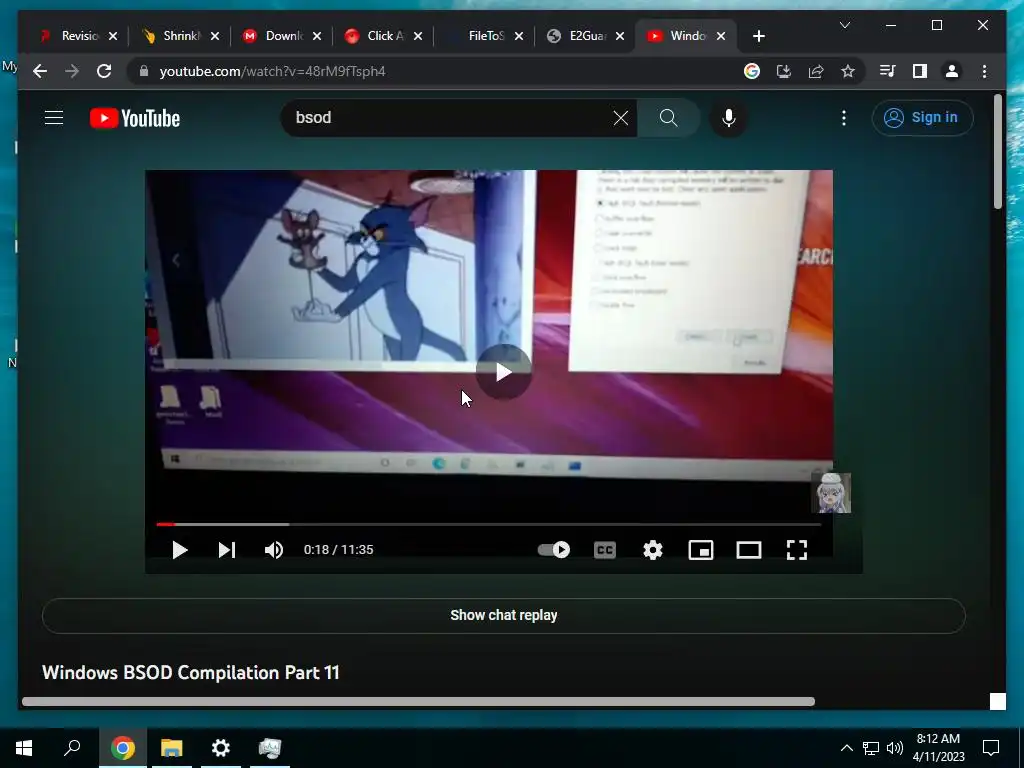The height and width of the screenshot is (768, 1024).
Task: Open the tab search chevron
Action: [844, 25]
